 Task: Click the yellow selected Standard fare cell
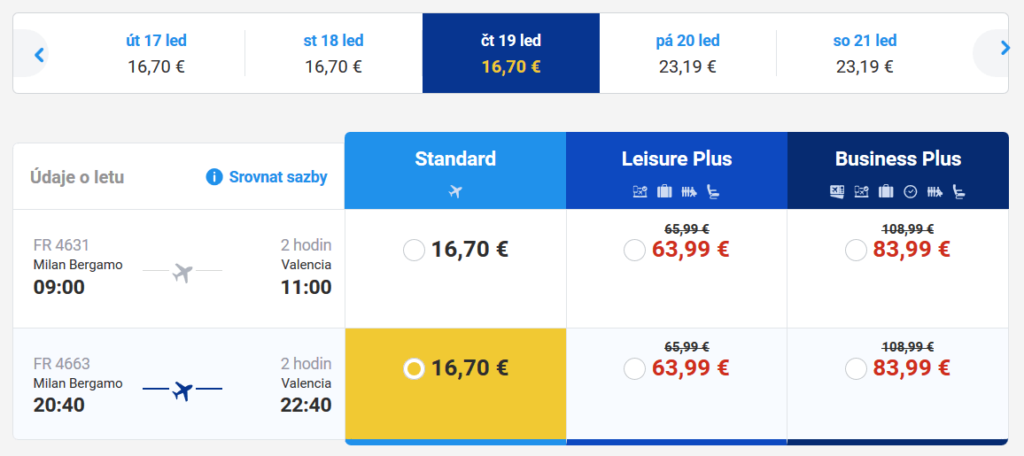[456, 383]
